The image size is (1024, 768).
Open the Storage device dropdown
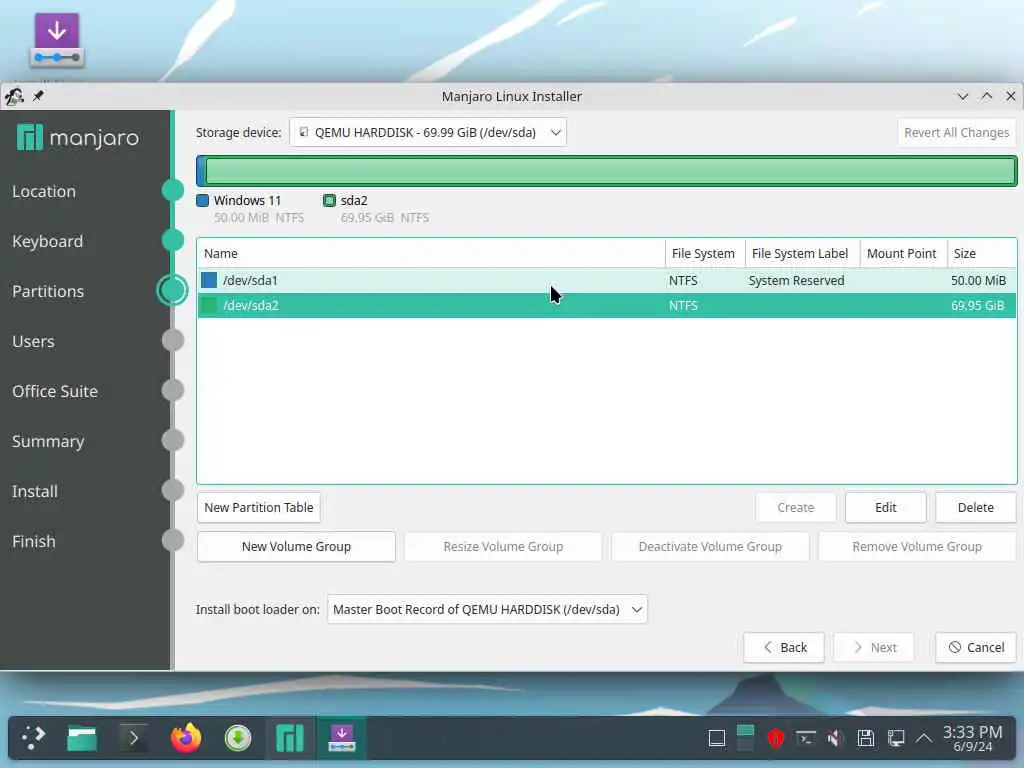pos(428,133)
